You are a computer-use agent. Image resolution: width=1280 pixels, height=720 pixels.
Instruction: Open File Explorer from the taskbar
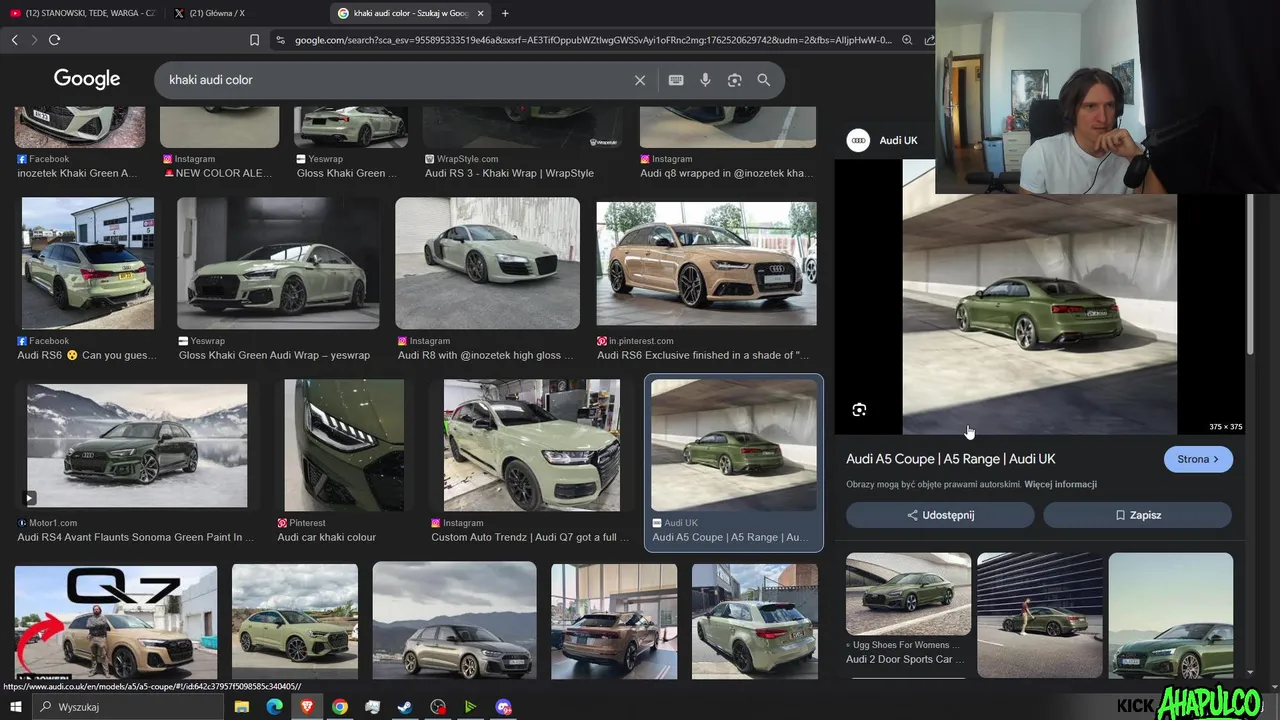point(241,707)
